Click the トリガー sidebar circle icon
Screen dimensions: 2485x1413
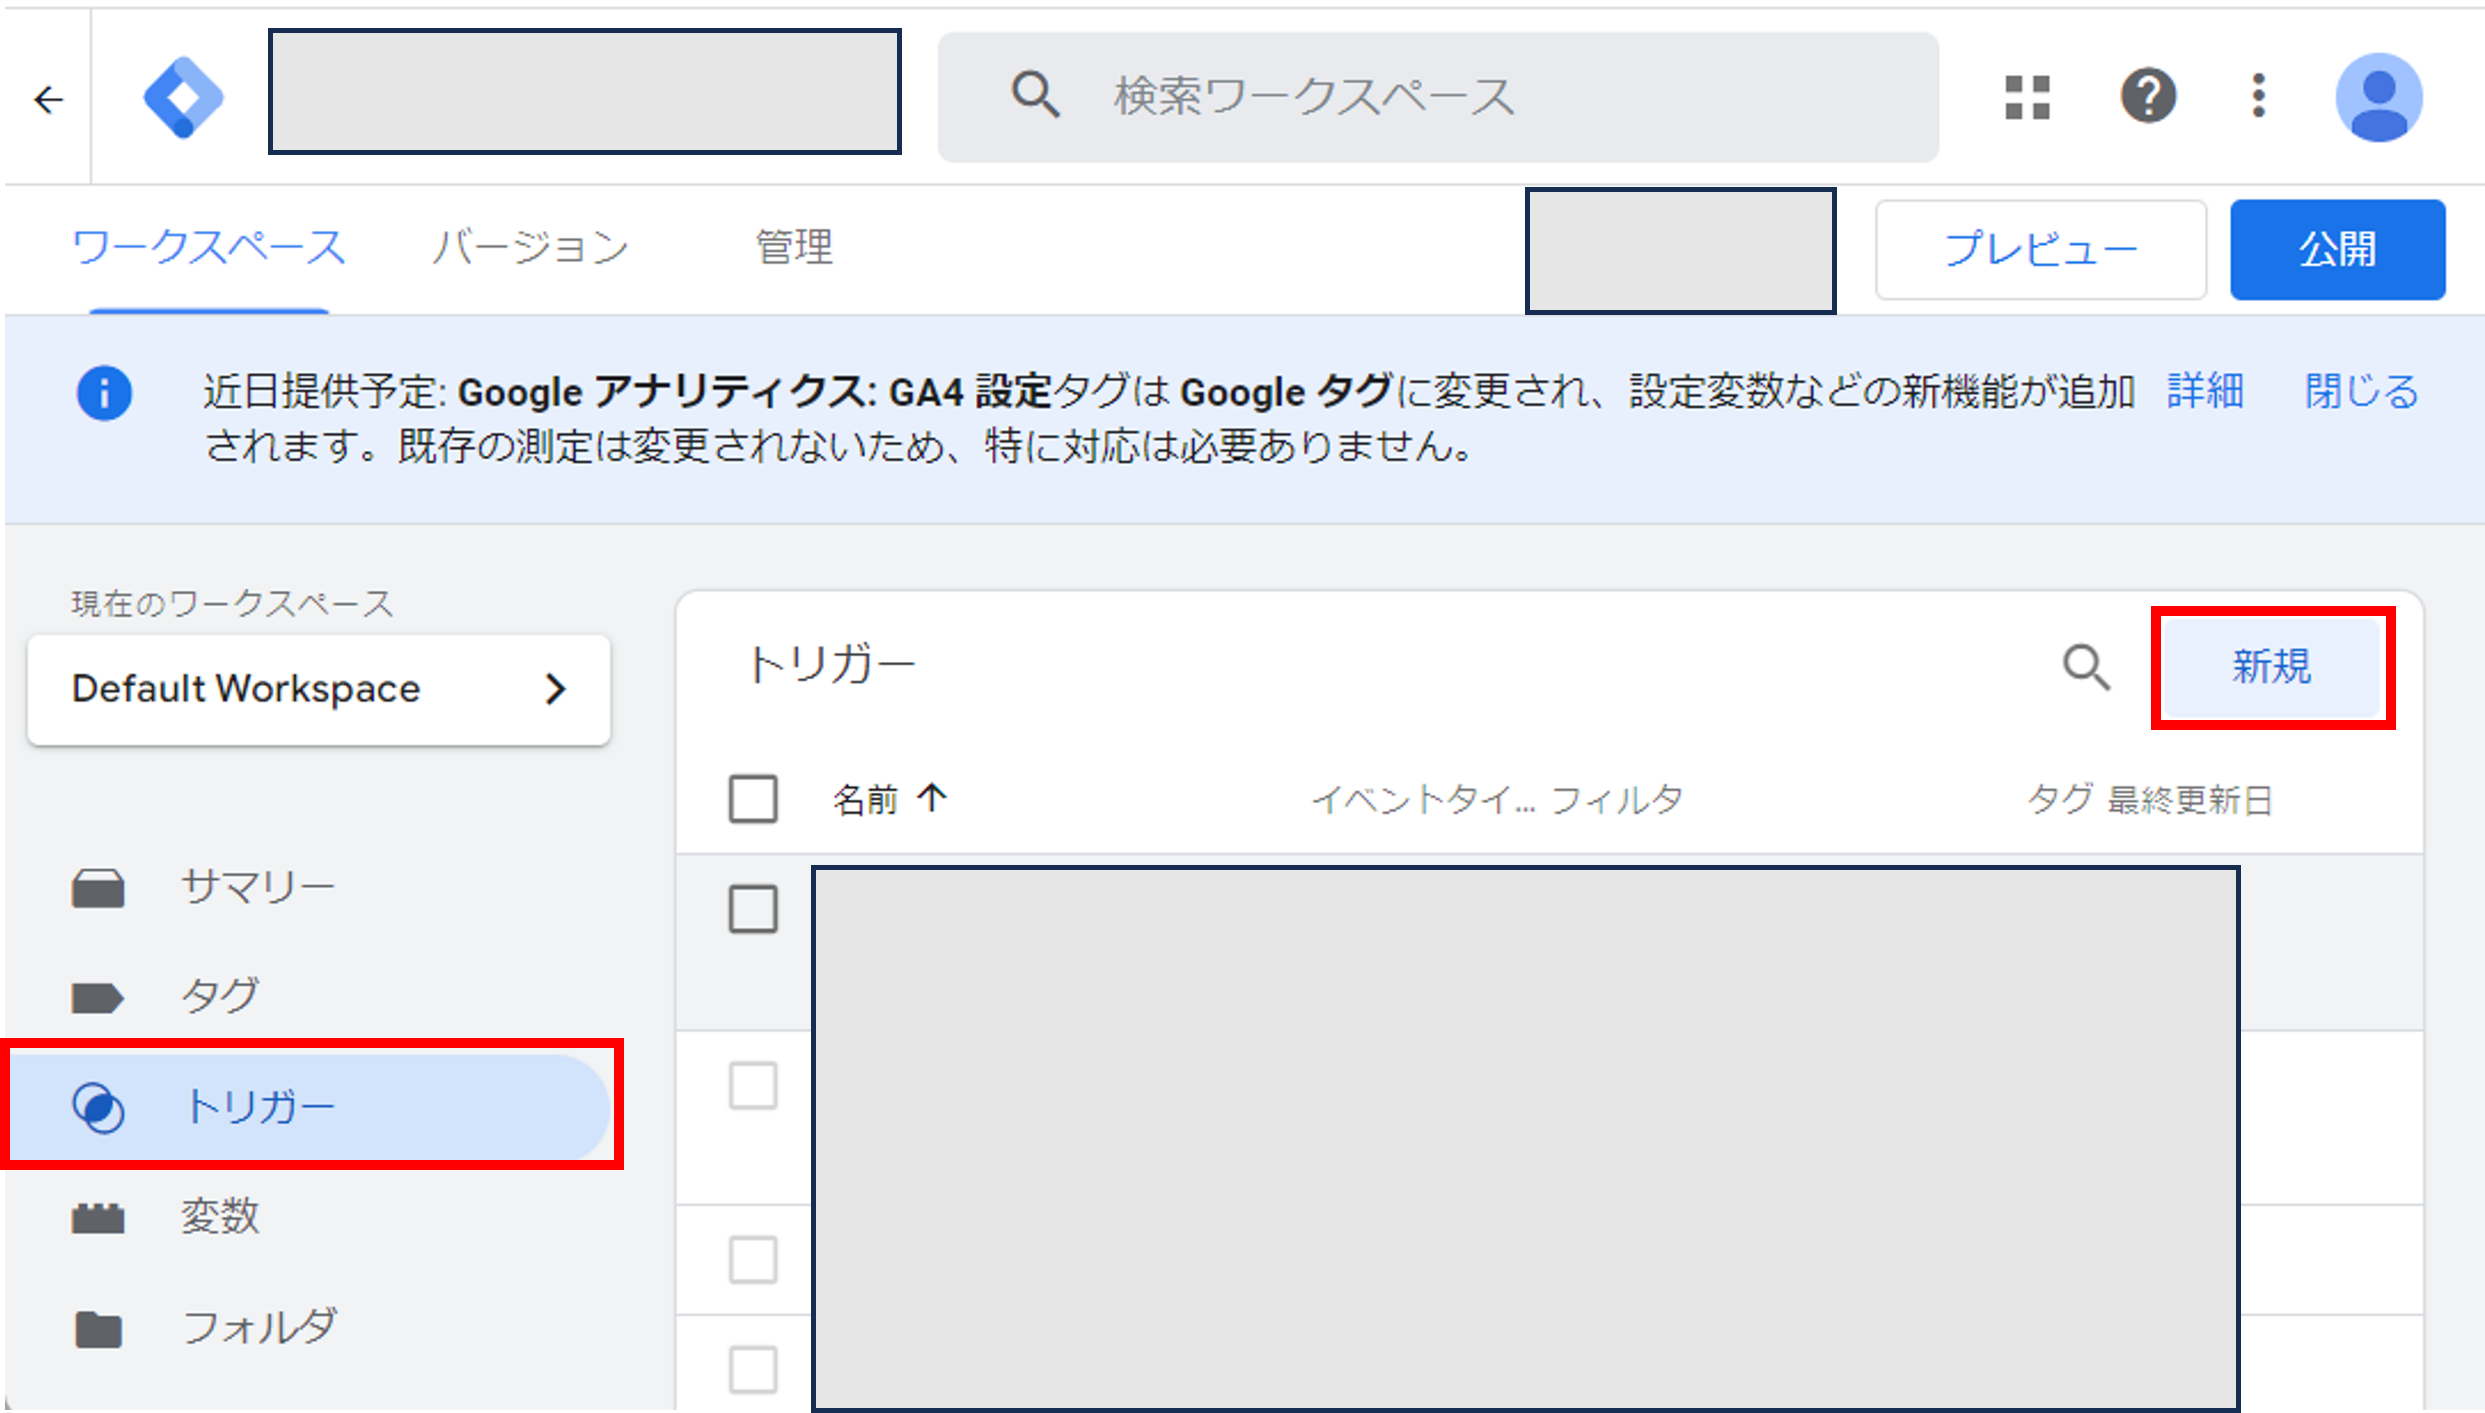[x=98, y=1108]
